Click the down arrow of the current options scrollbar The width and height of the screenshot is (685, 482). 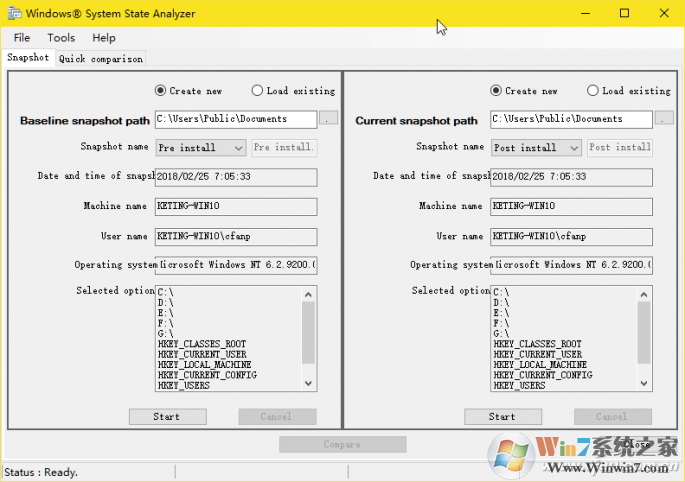click(644, 383)
